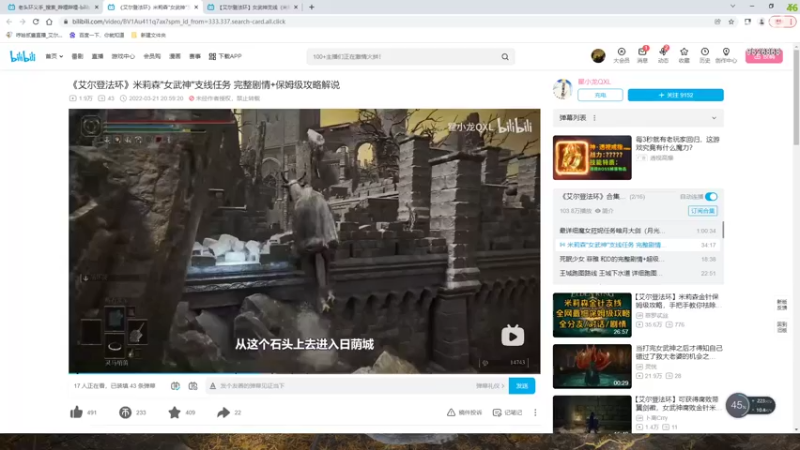Click the 订阅合集 button
Image resolution: width=800 pixels, height=450 pixels.
click(x=703, y=211)
